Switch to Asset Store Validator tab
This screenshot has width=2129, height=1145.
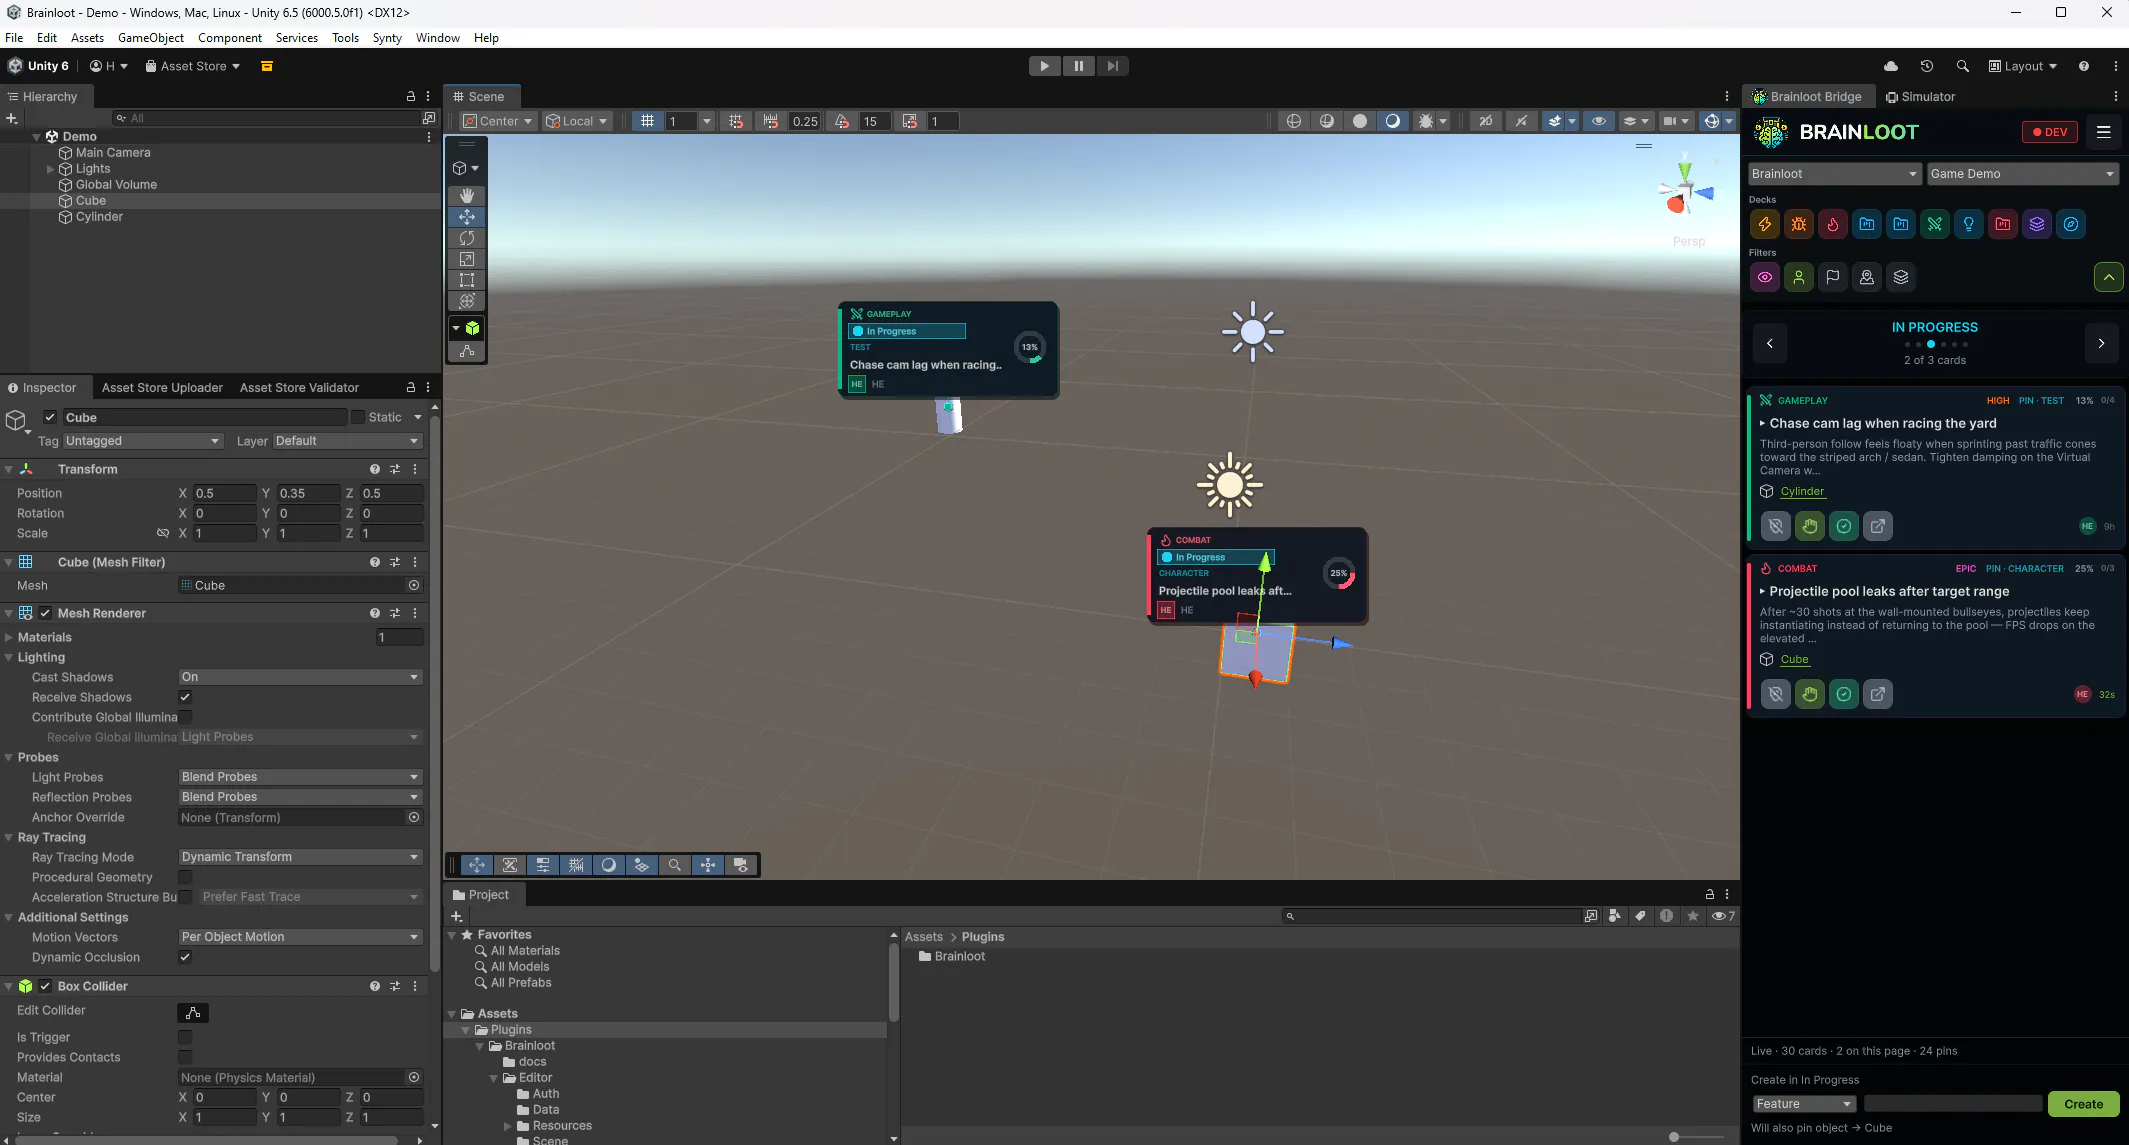pos(299,388)
